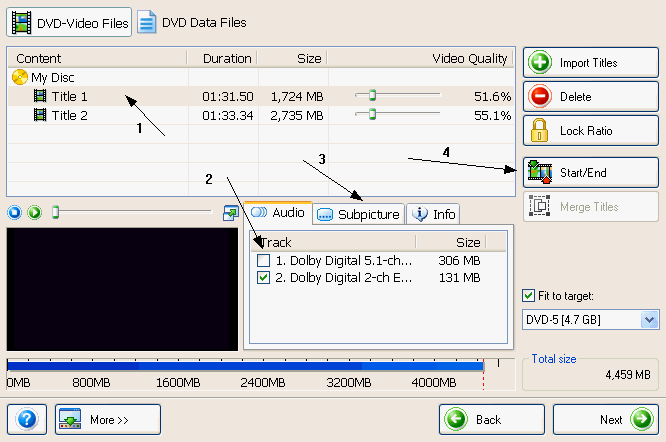Image resolution: width=666 pixels, height=442 pixels.
Task: Click the audio track Size column header
Action: coord(451,242)
